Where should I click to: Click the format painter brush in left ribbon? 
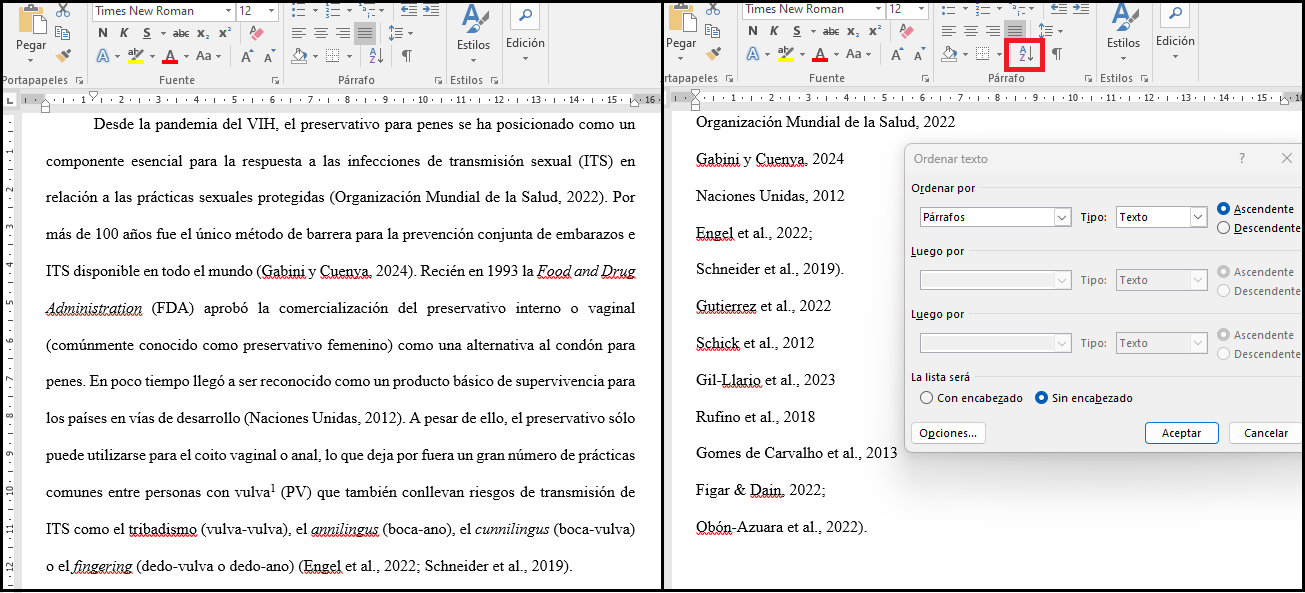pos(64,56)
